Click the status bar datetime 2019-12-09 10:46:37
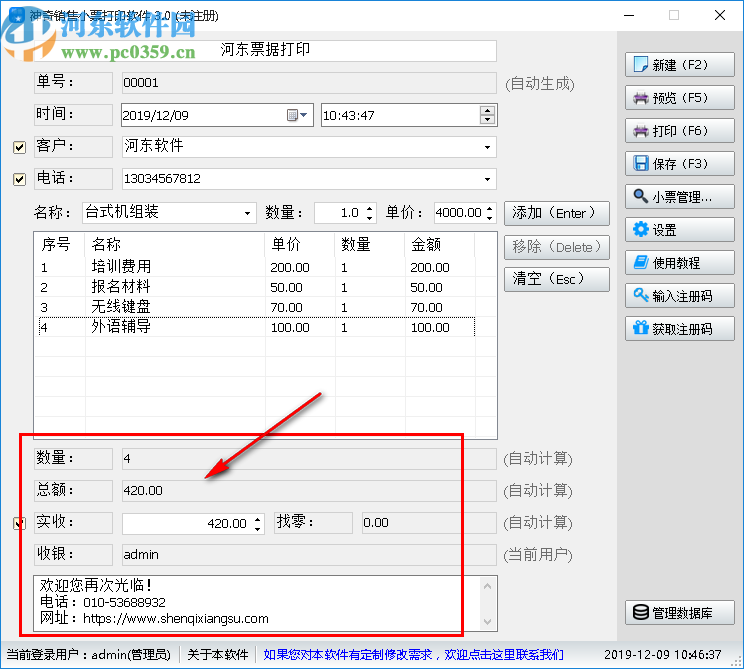The image size is (744, 669). point(662,655)
